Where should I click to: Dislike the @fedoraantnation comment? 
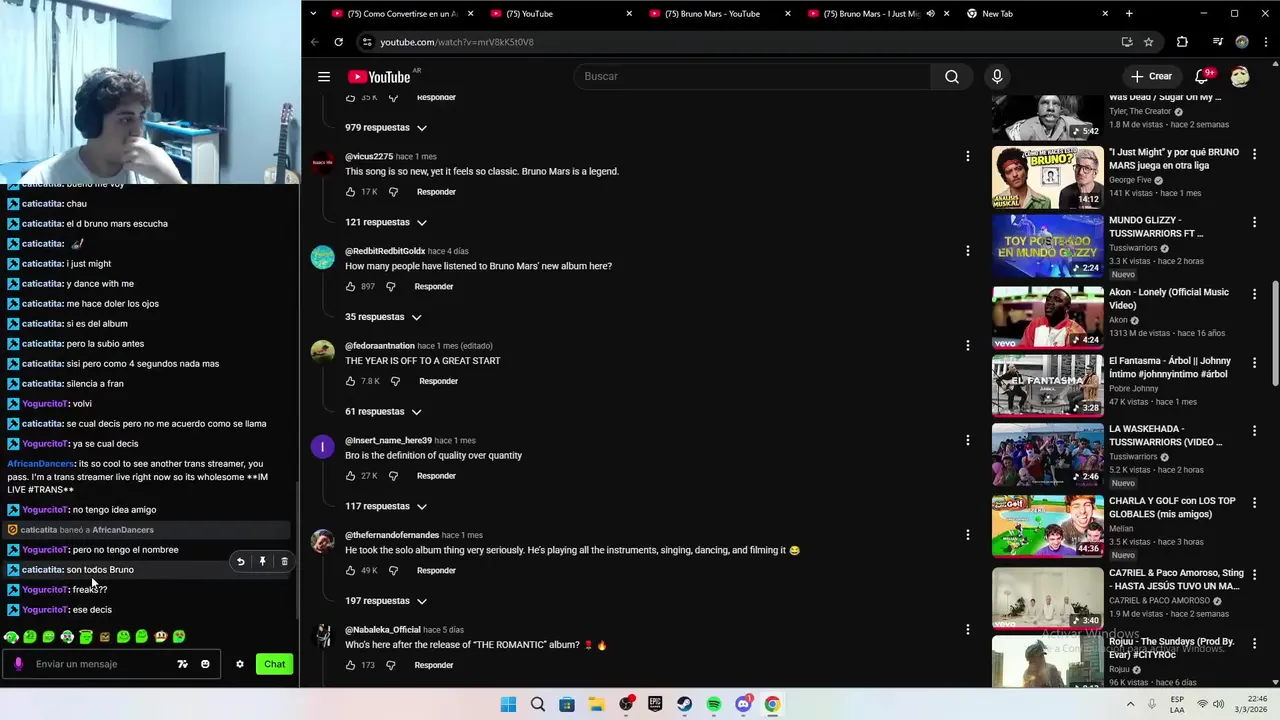click(x=395, y=381)
